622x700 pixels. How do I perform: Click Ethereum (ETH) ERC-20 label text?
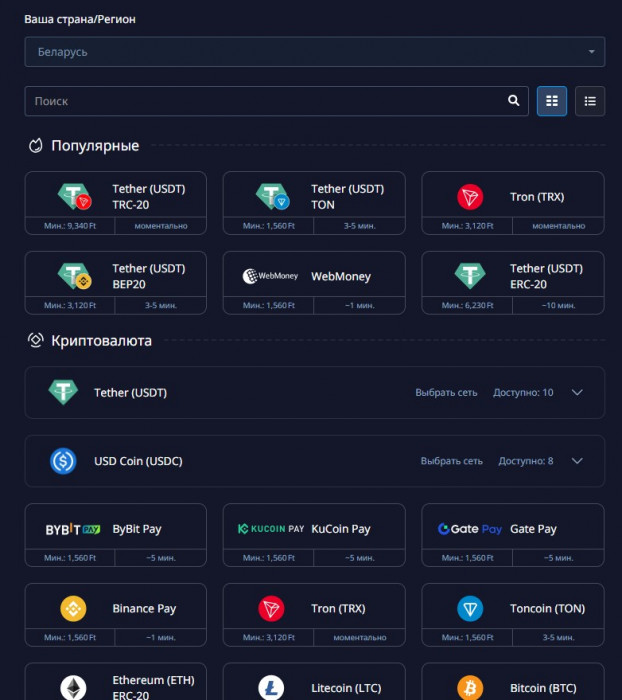point(153,688)
